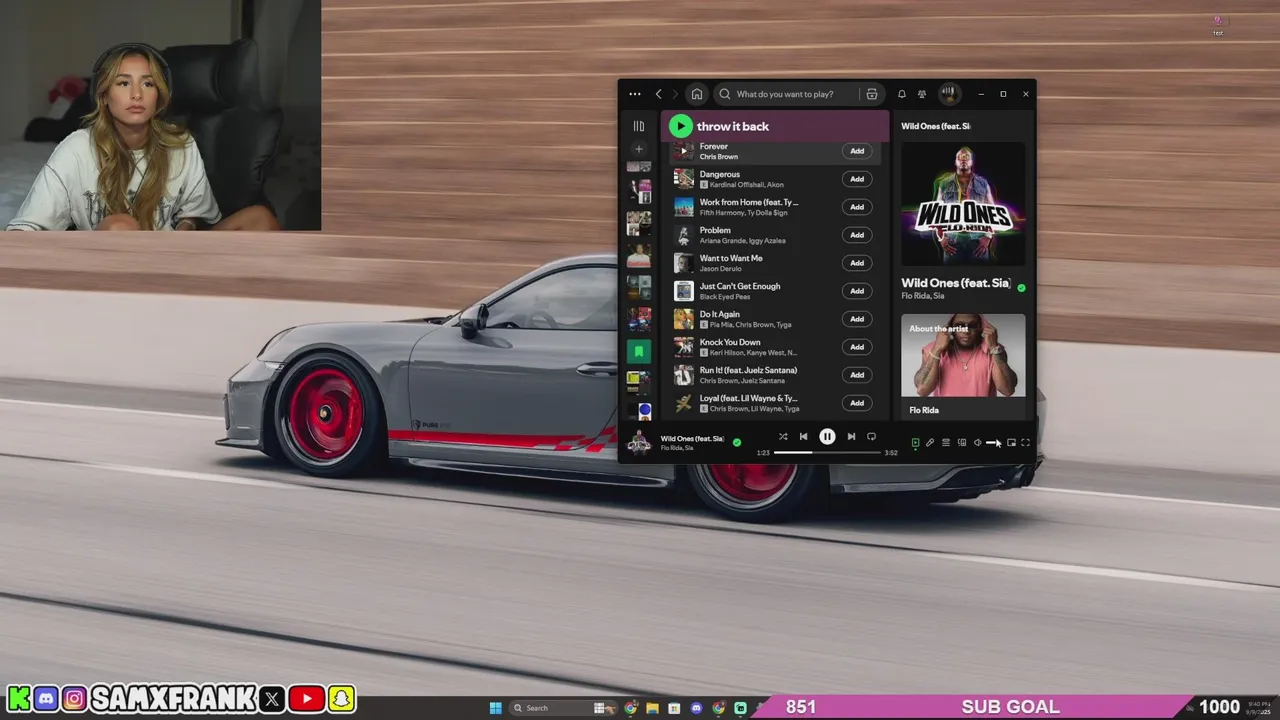
Task: Add Want to Want Me
Action: 857,263
